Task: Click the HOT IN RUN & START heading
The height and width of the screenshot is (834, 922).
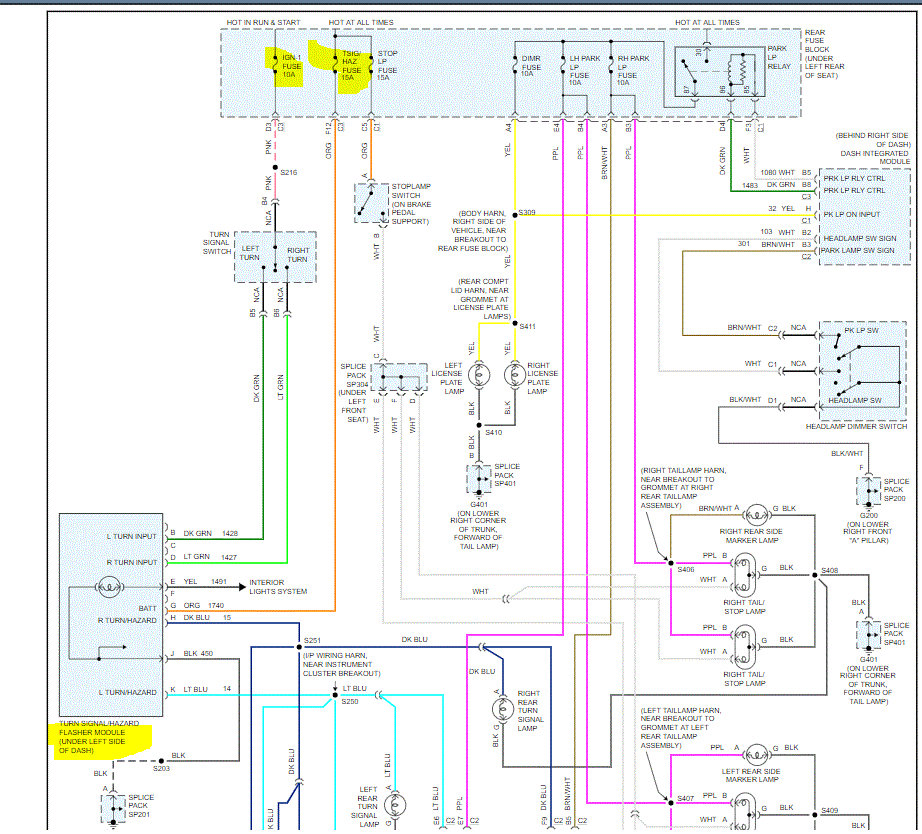Action: click(x=263, y=22)
